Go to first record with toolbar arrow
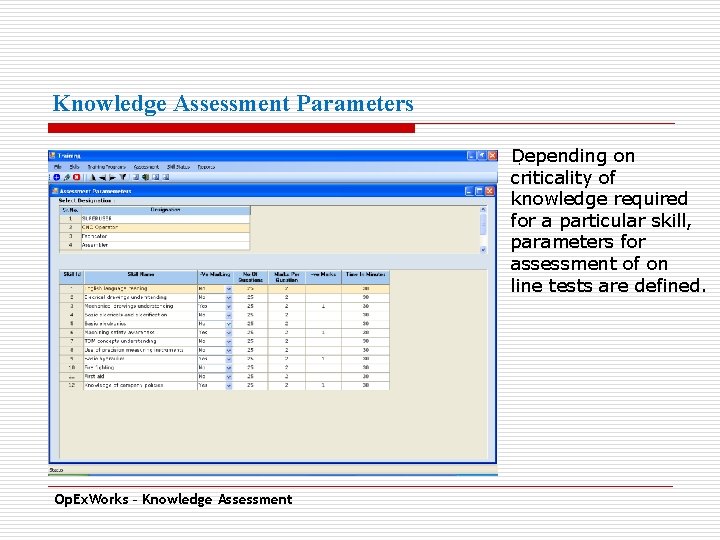Screen dimensions: 720x540 pos(93,177)
